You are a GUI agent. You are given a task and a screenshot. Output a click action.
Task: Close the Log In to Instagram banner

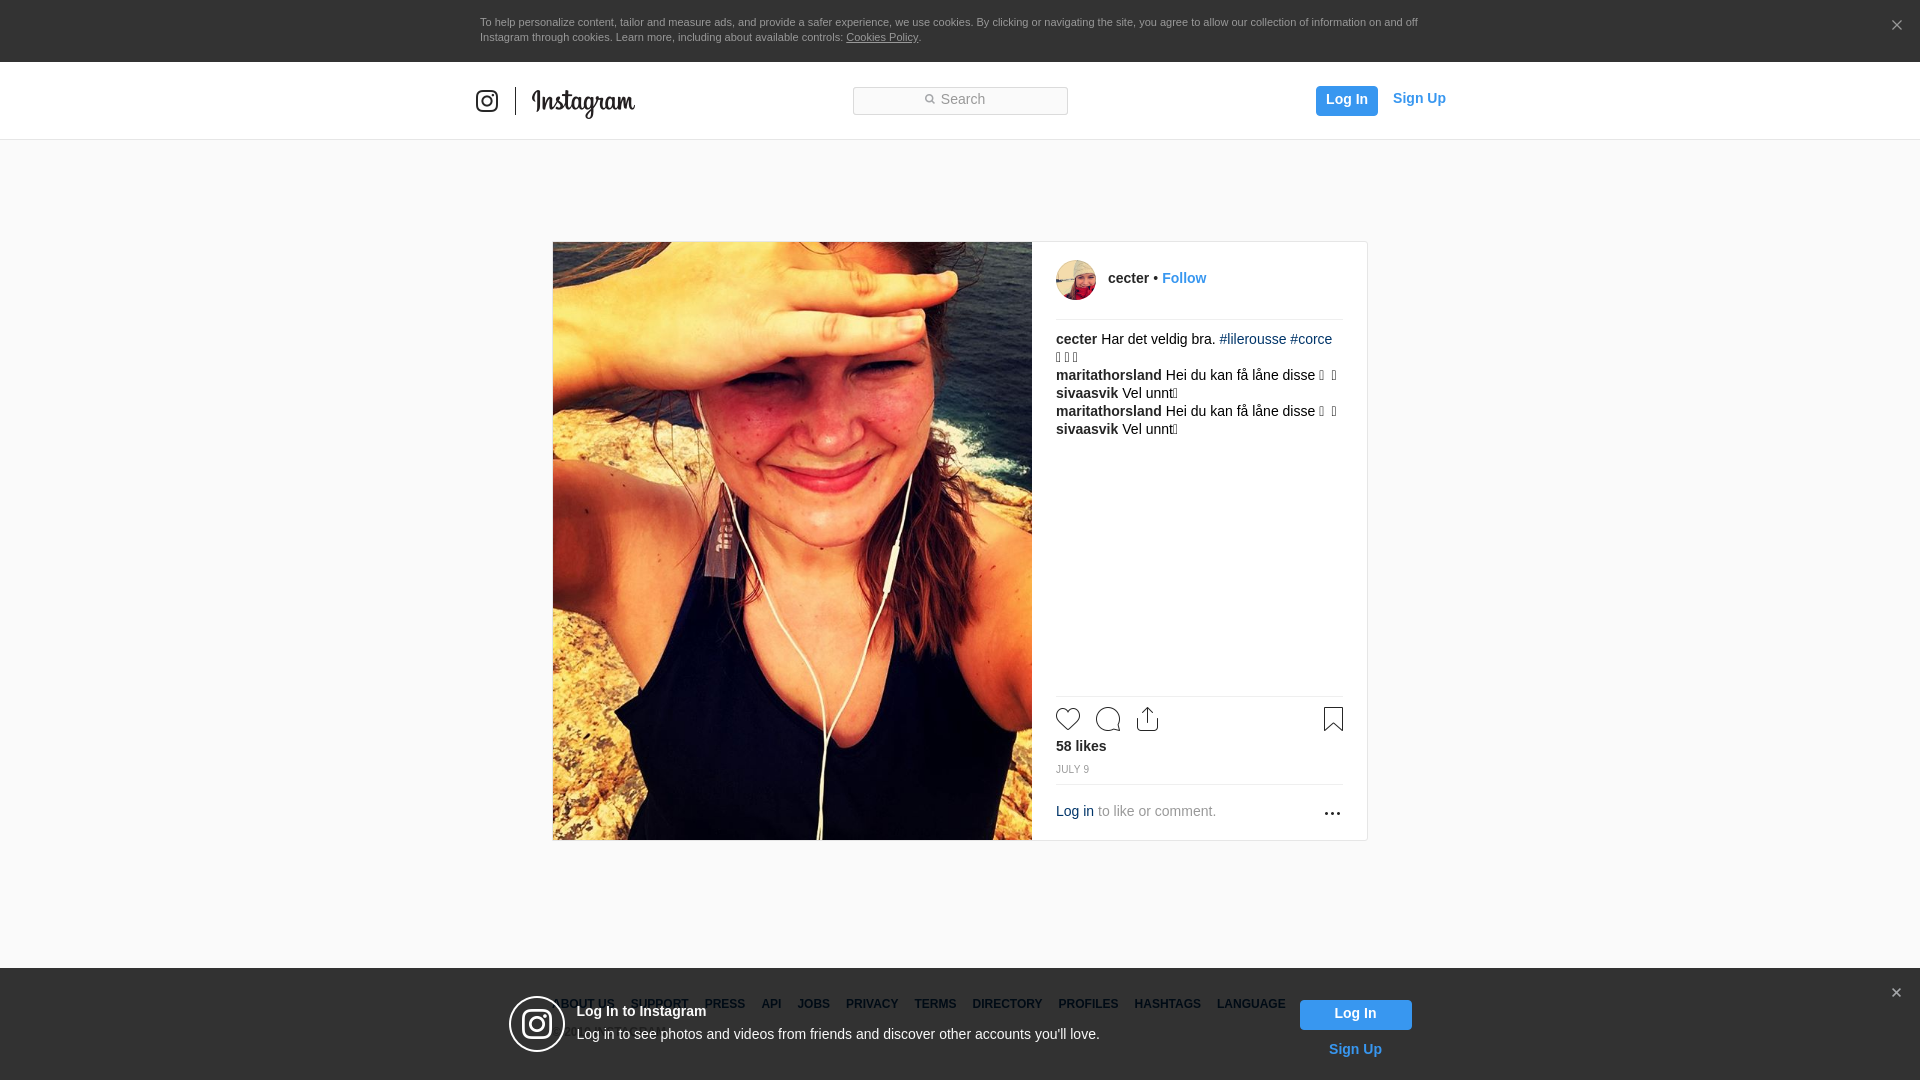coord(1896,993)
